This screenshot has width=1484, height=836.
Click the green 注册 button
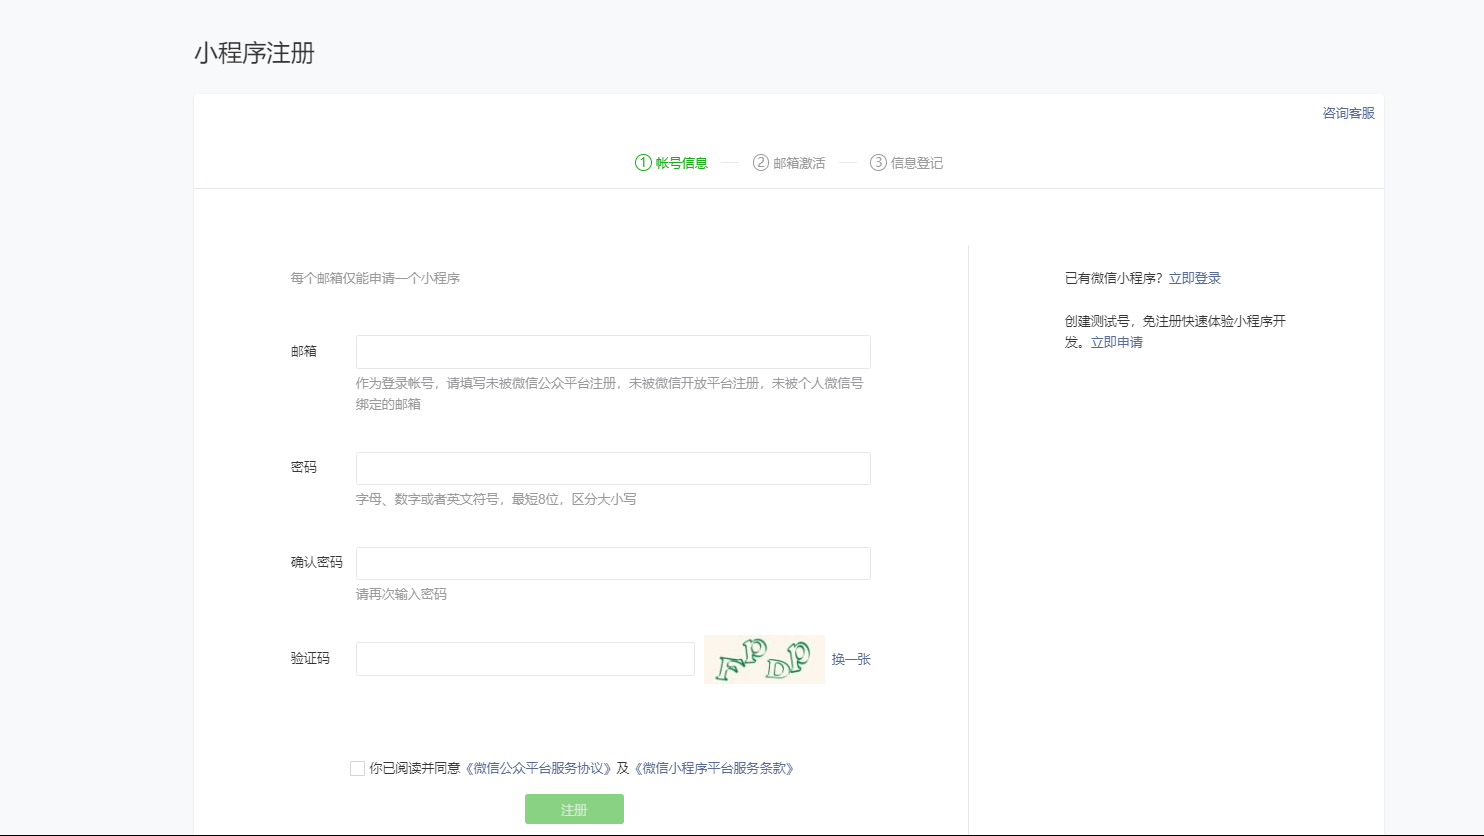[574, 809]
